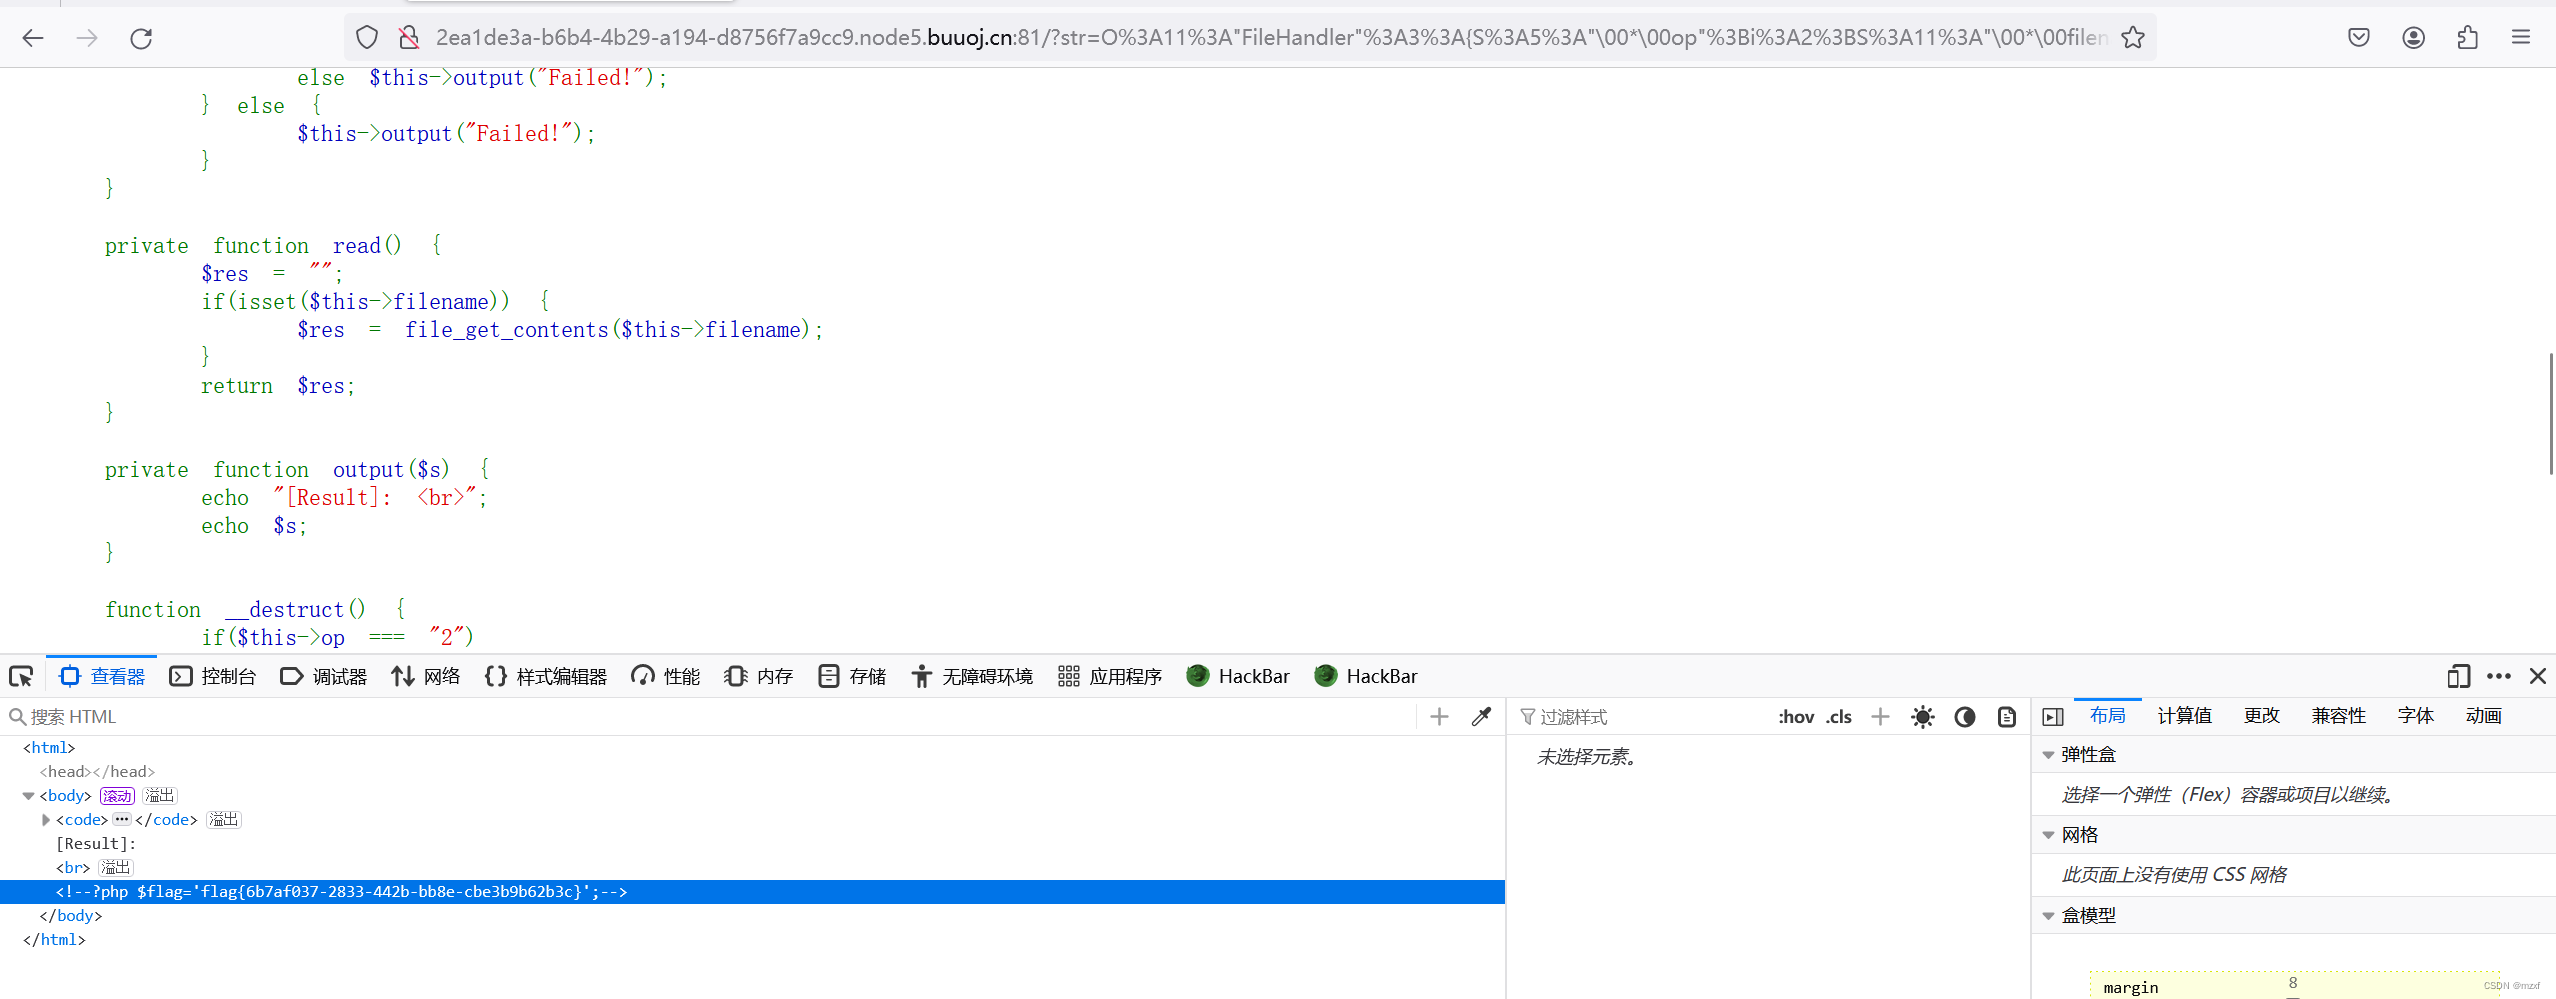Open 无障碍环境 accessibility tab

(972, 677)
